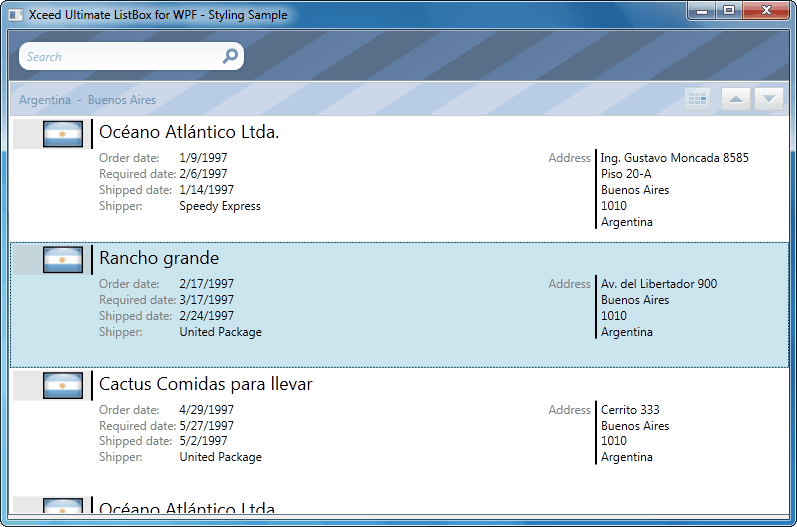Click the application icon in title bar
Screen dimensions: 797x527
(x=16, y=15)
